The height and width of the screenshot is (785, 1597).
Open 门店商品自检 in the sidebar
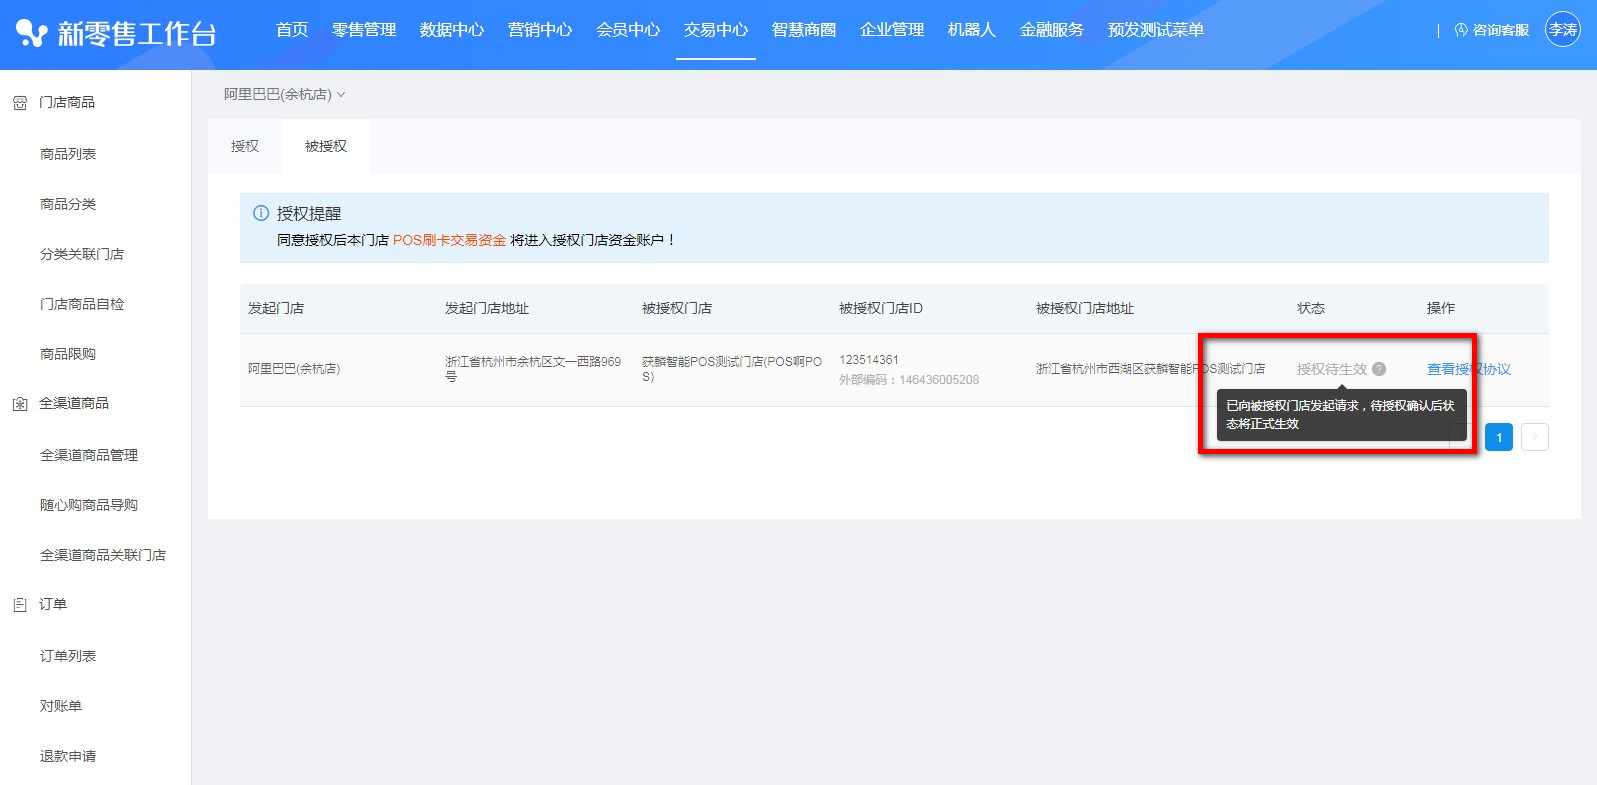(x=82, y=304)
